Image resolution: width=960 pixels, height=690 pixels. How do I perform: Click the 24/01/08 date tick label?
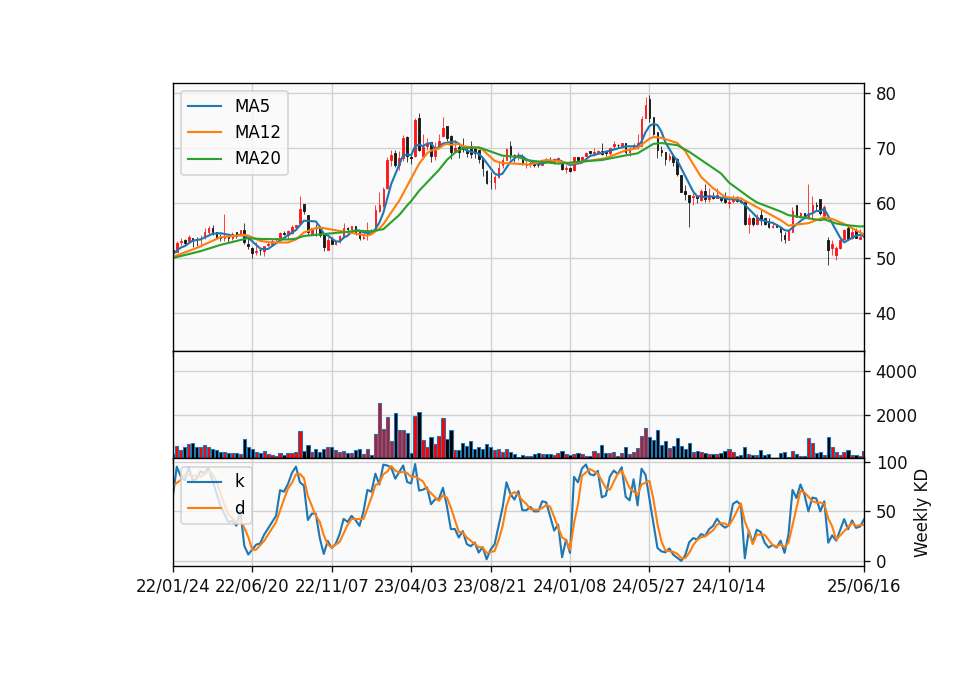569,587
